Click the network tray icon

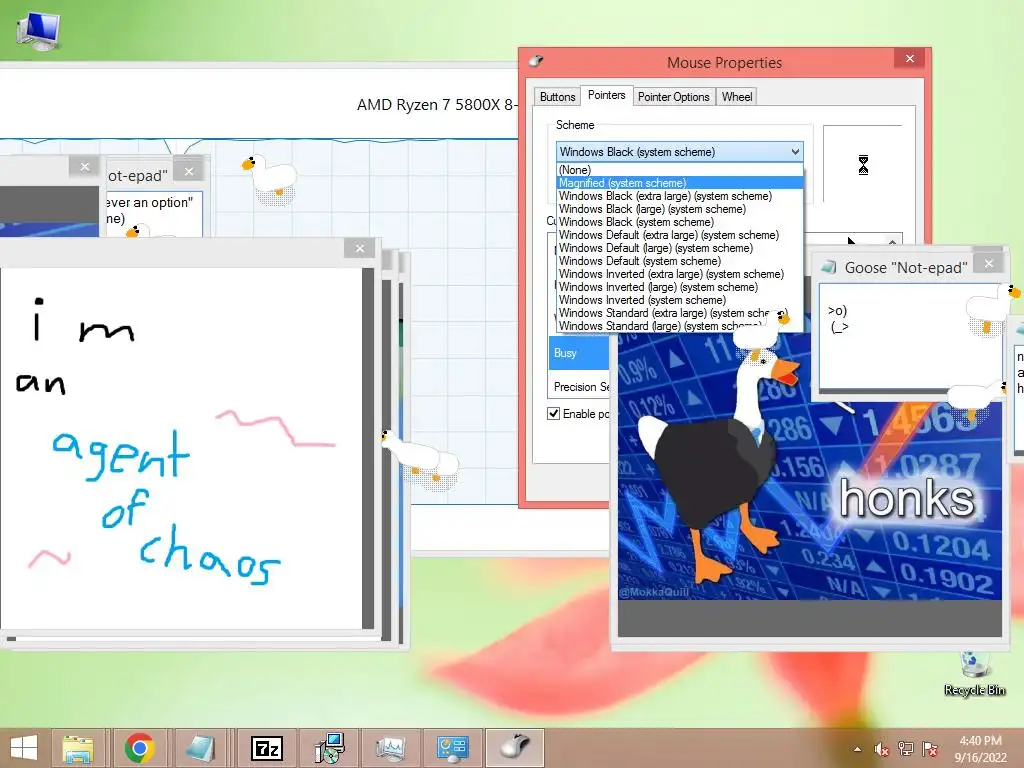906,749
